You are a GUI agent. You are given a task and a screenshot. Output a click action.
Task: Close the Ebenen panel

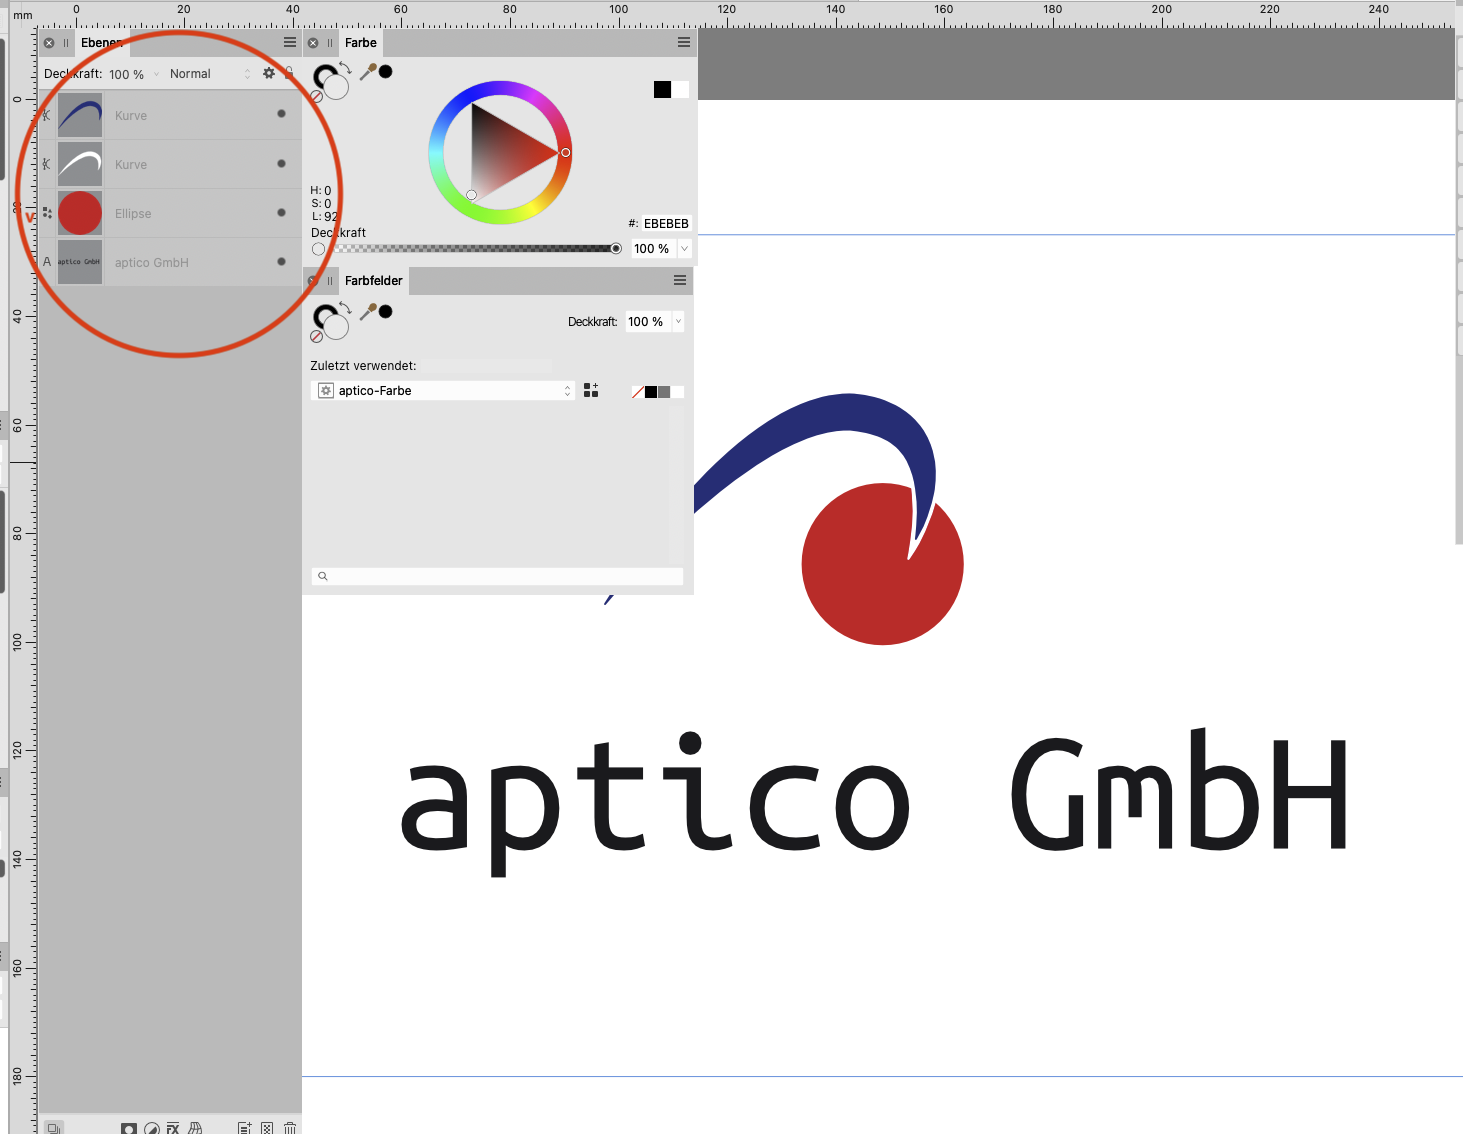click(49, 43)
